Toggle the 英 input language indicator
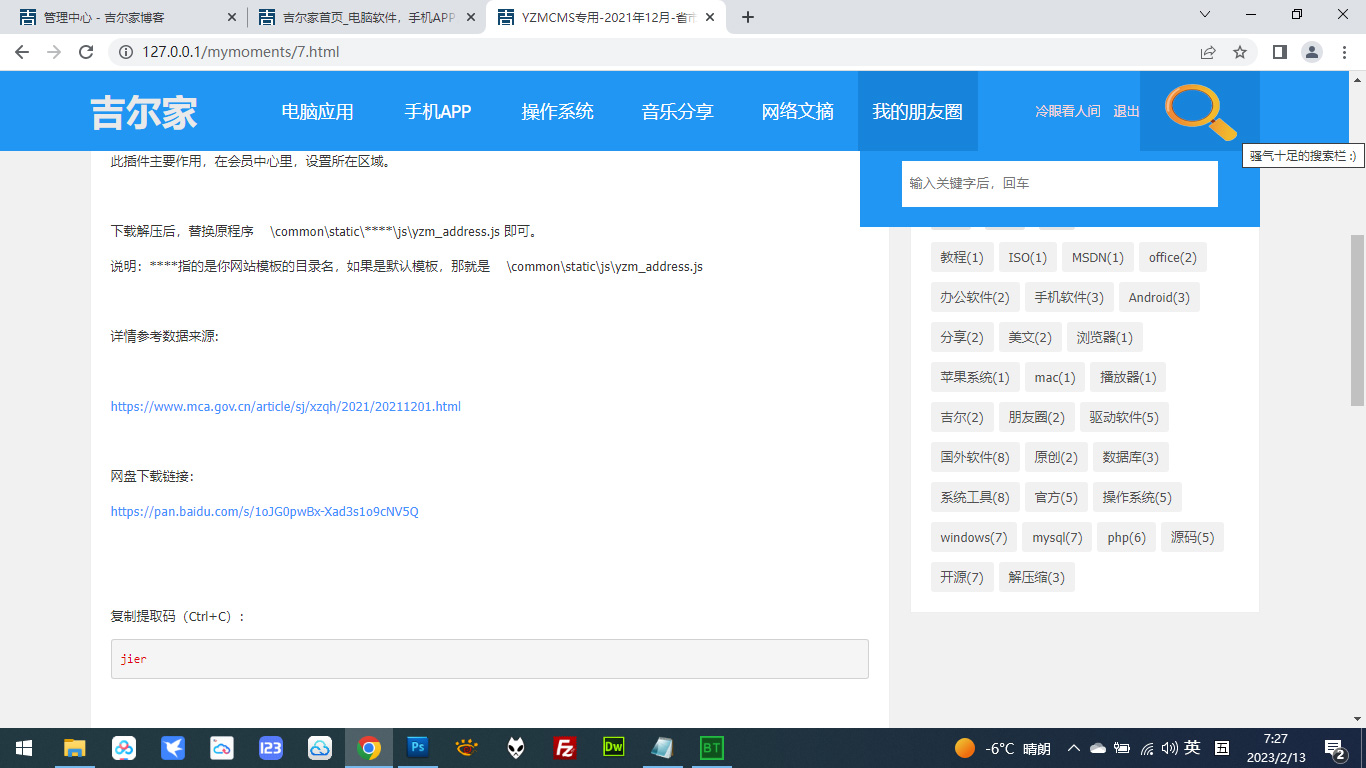The height and width of the screenshot is (768, 1366). click(1192, 748)
